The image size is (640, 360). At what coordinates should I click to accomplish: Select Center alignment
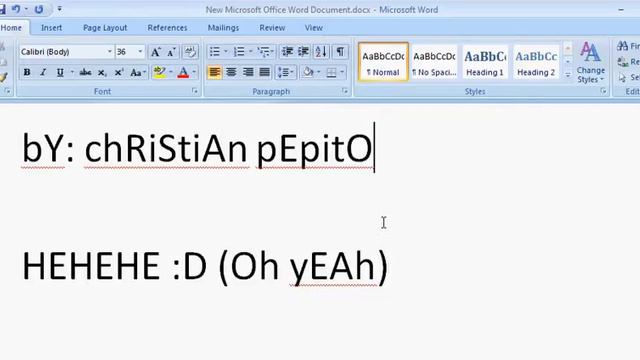click(231, 73)
